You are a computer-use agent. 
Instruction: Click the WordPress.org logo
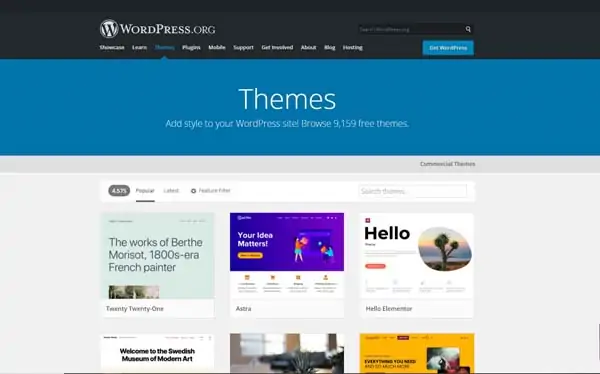pyautogui.click(x=158, y=29)
